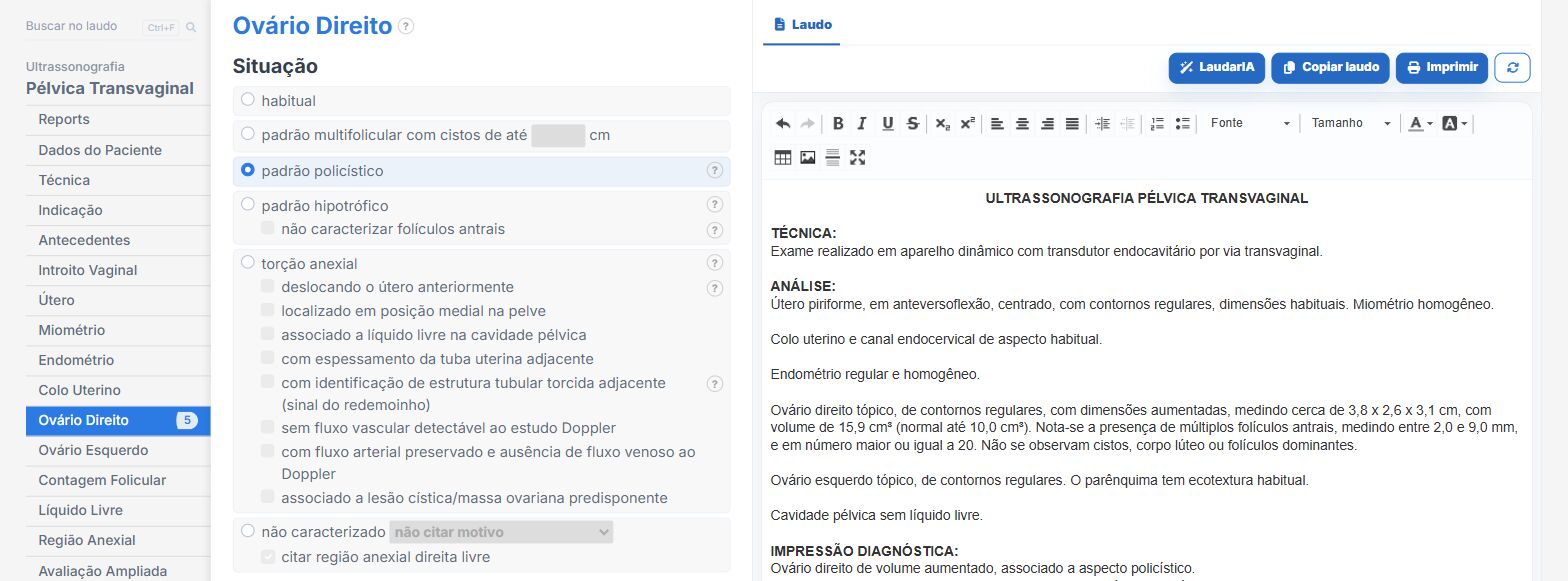The height and width of the screenshot is (581, 1568).
Task: Toggle citar região anexial direita livre checkbox
Action: pyautogui.click(x=268, y=556)
